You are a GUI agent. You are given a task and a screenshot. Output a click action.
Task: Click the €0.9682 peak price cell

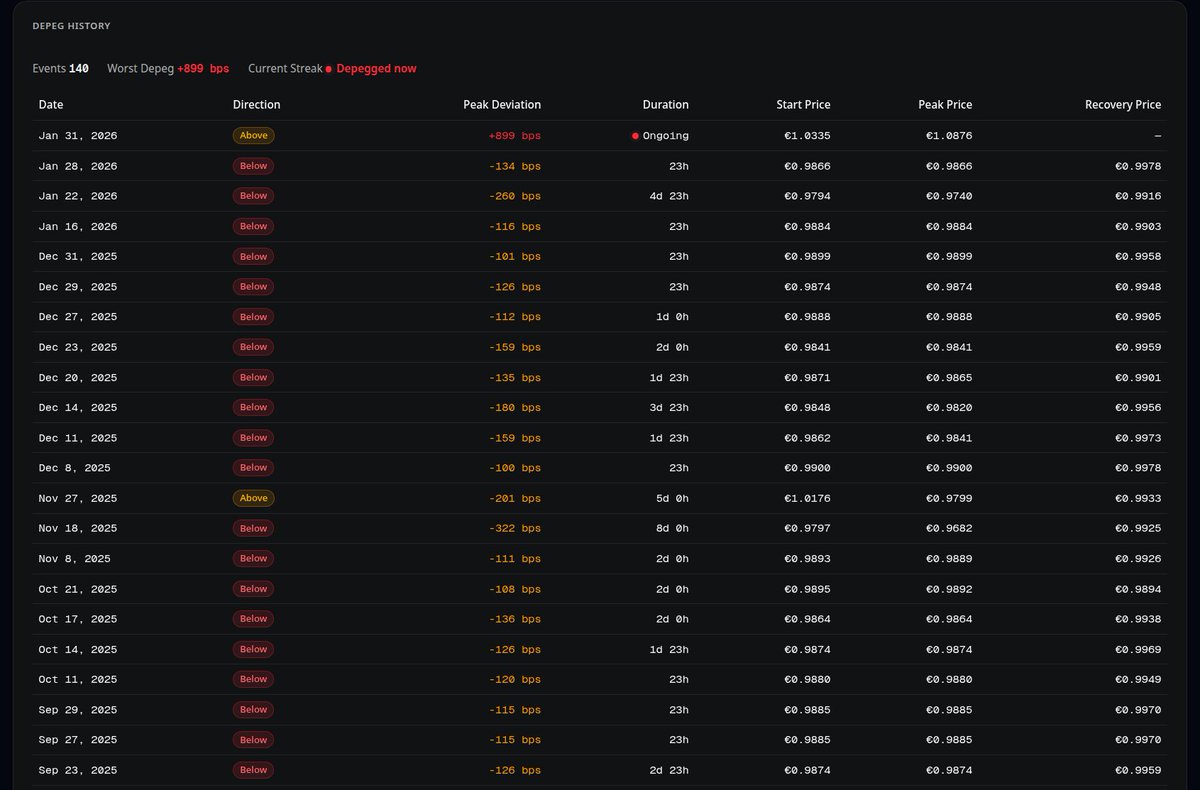tap(949, 528)
